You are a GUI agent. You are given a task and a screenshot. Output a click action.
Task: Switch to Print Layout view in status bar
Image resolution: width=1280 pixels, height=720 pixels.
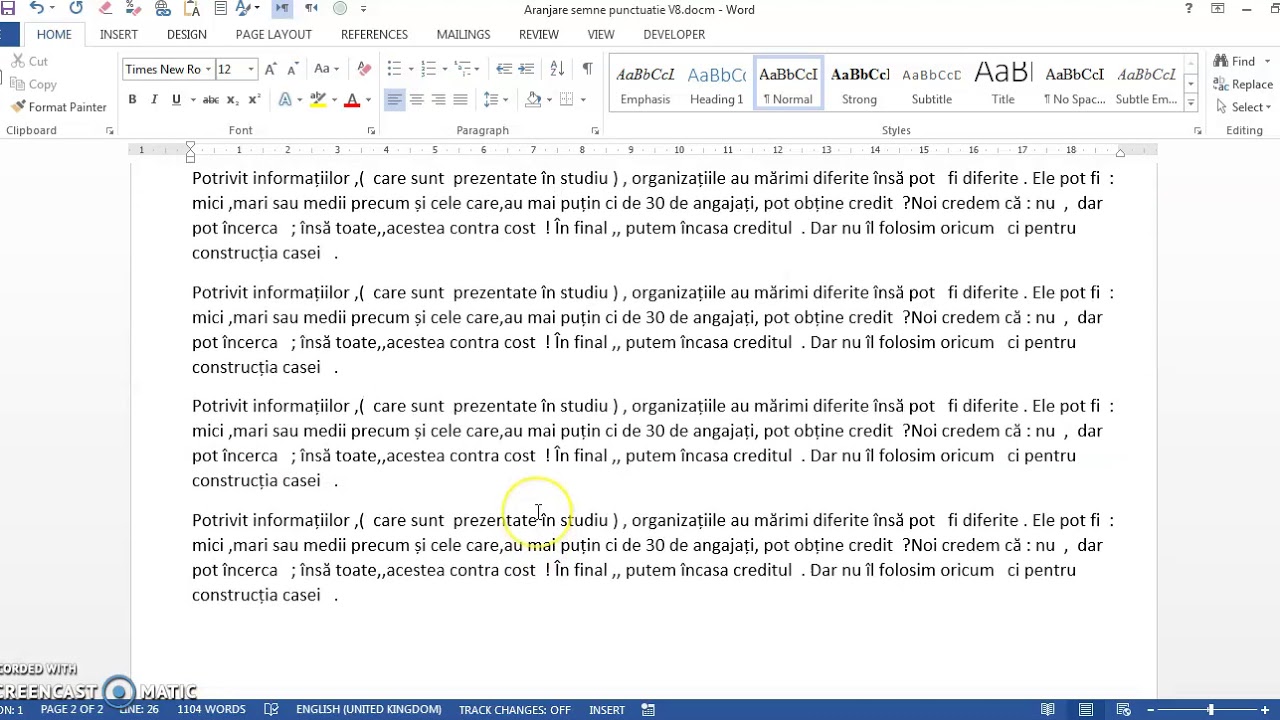1086,710
